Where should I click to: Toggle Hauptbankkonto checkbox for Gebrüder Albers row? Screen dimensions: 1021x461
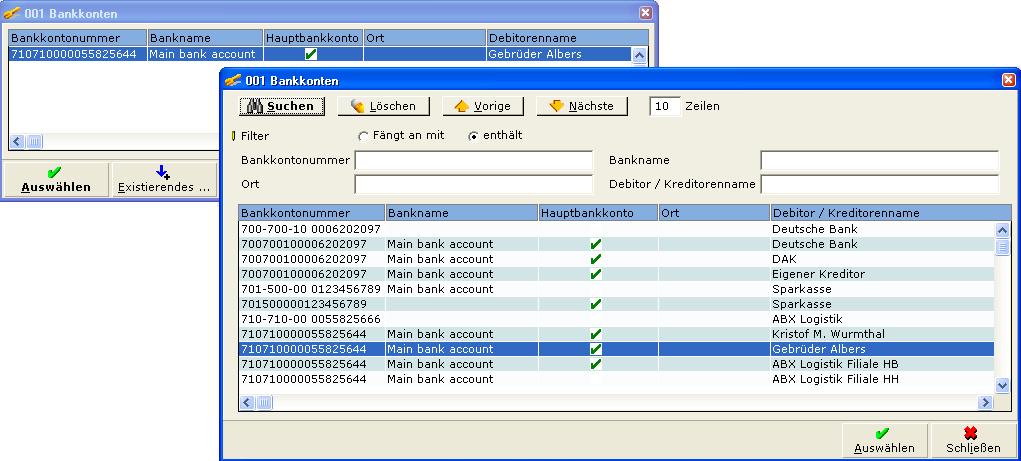tap(596, 349)
